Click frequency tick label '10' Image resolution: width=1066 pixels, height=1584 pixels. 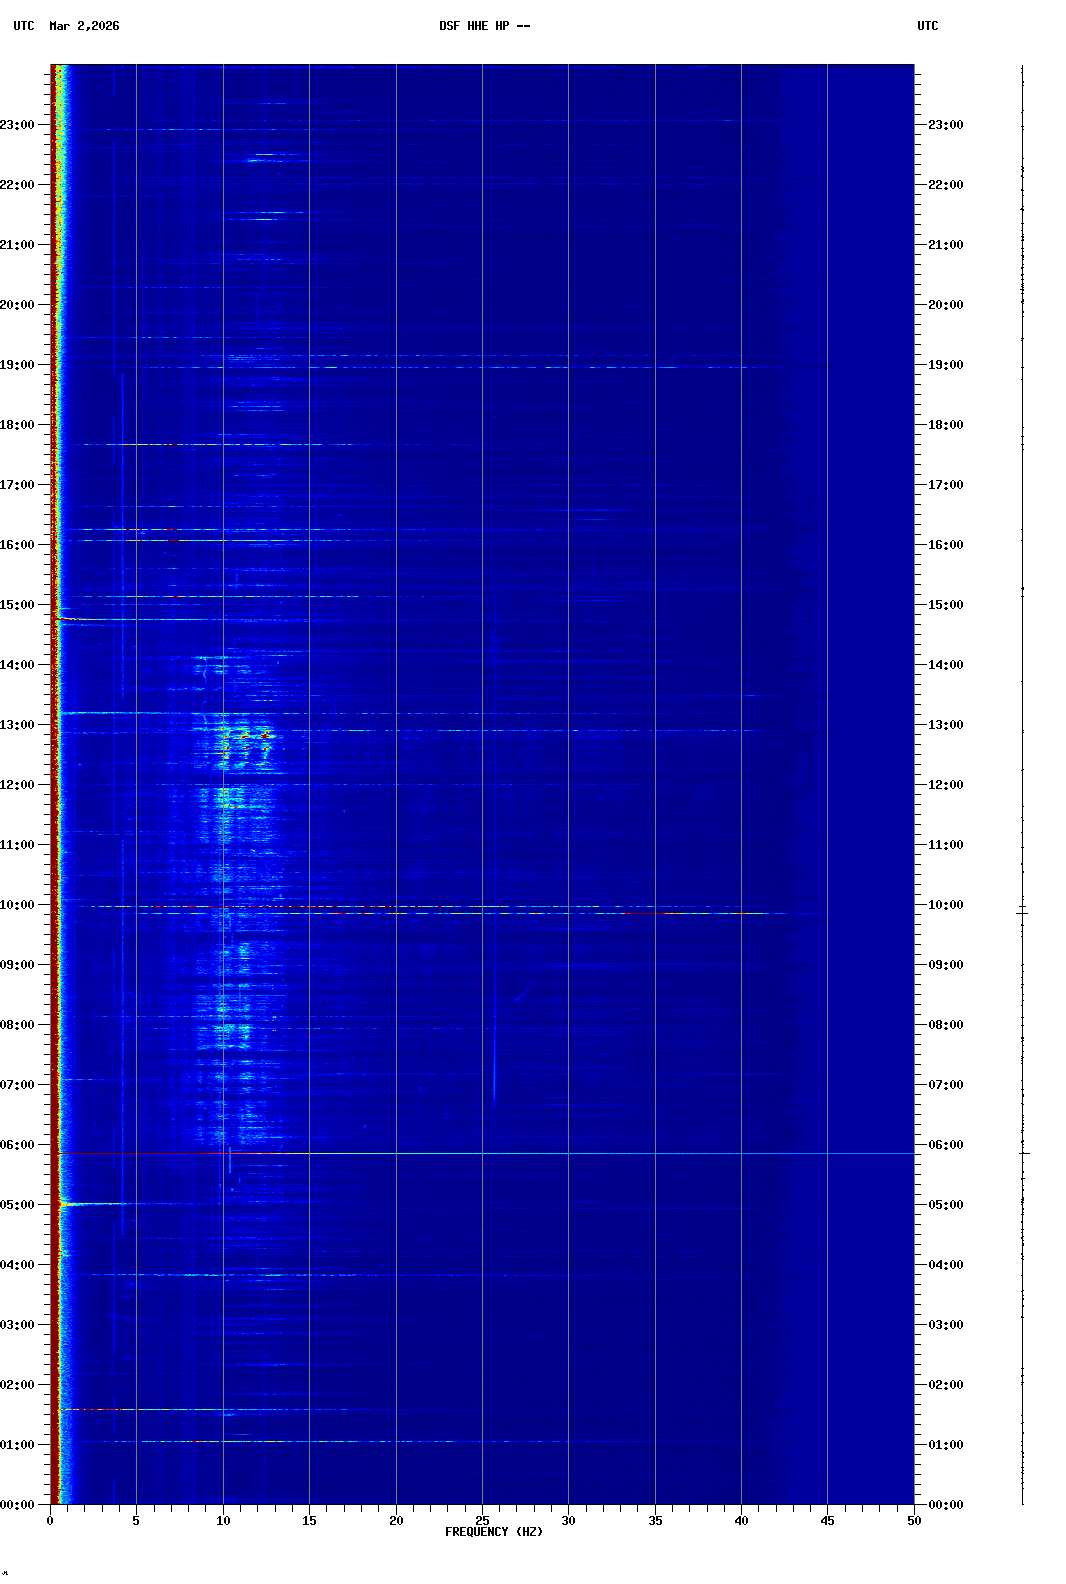[x=223, y=1521]
